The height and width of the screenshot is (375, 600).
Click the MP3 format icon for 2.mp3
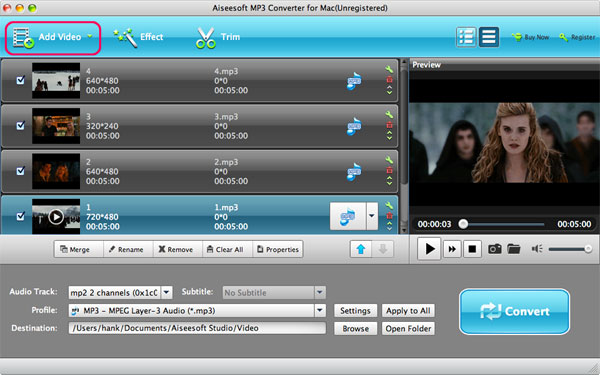(354, 171)
